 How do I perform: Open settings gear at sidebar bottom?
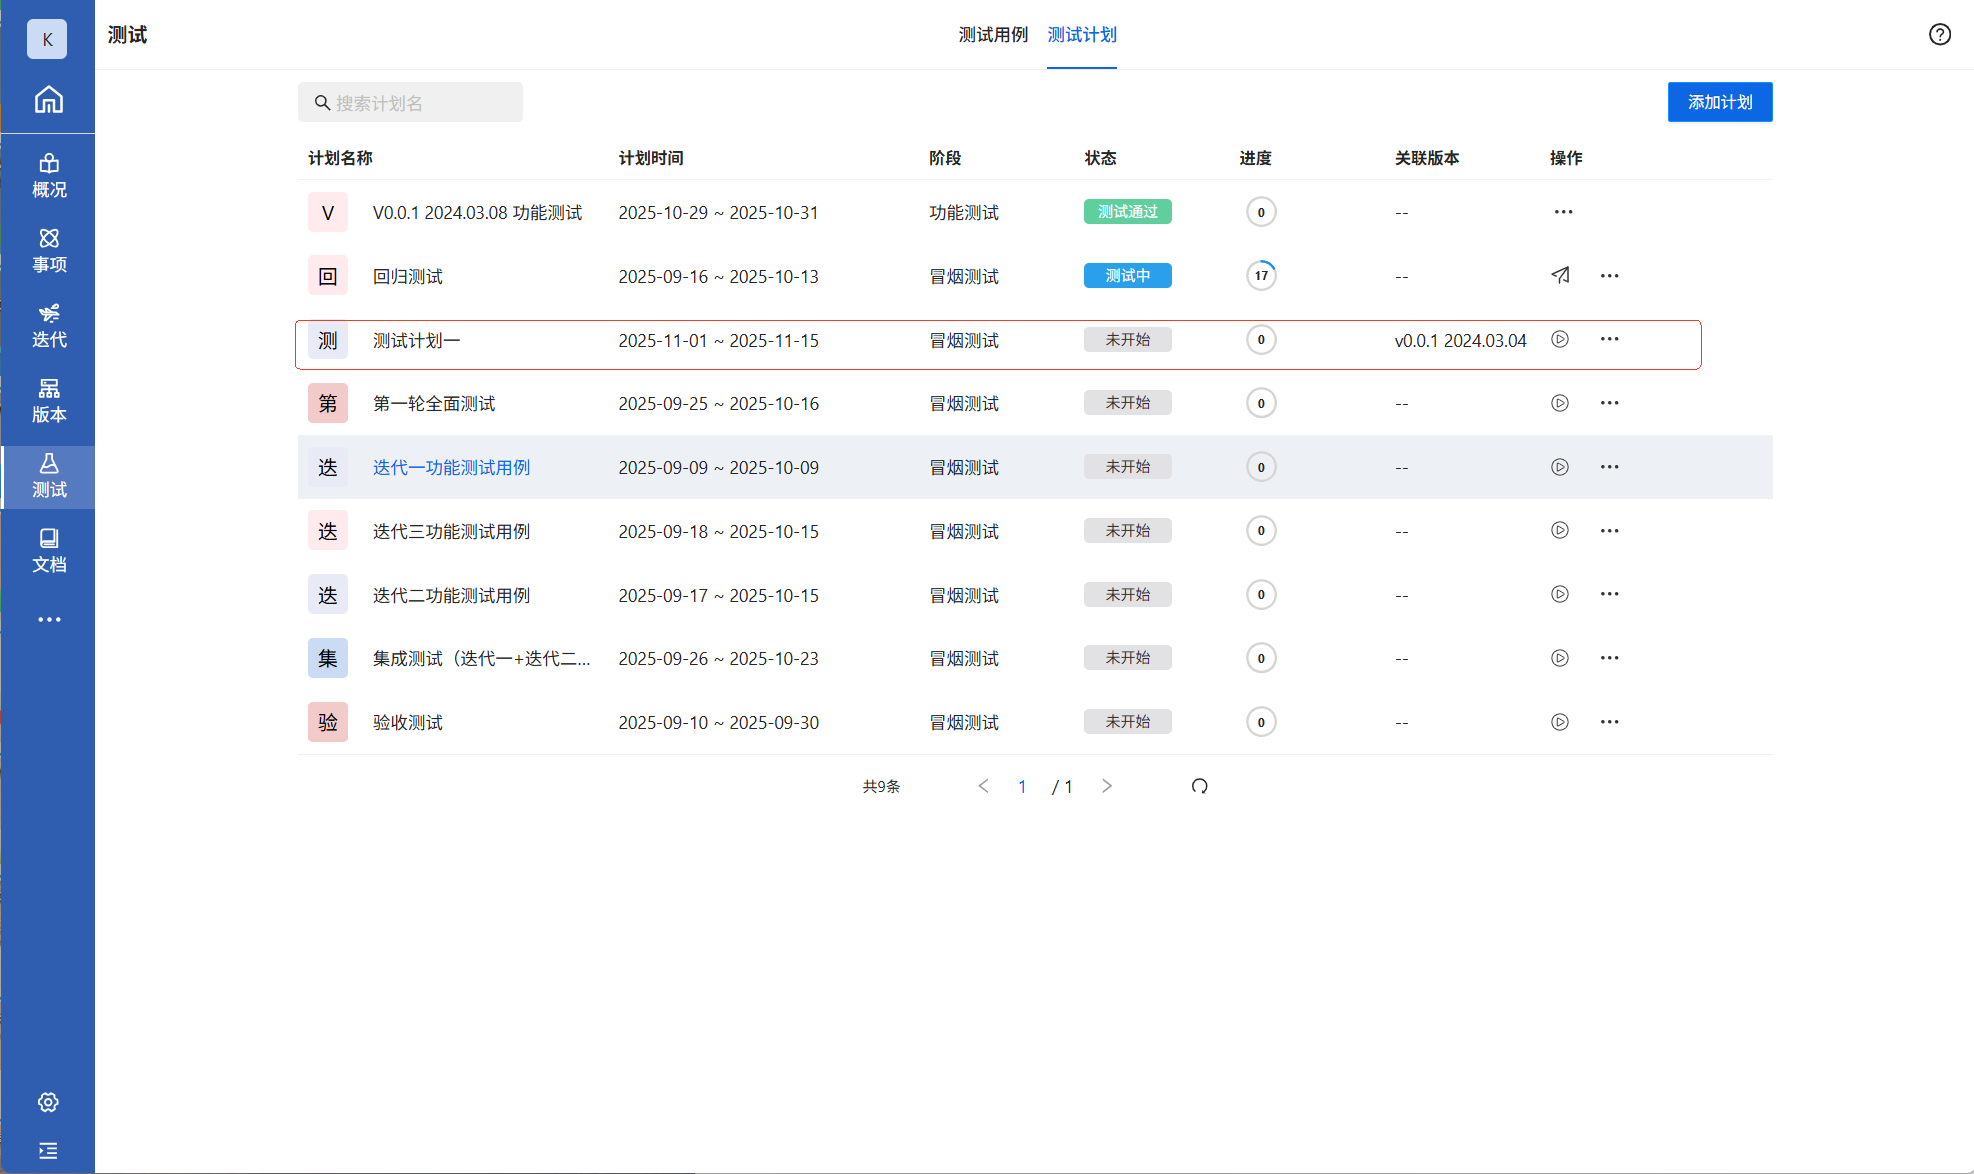48,1102
